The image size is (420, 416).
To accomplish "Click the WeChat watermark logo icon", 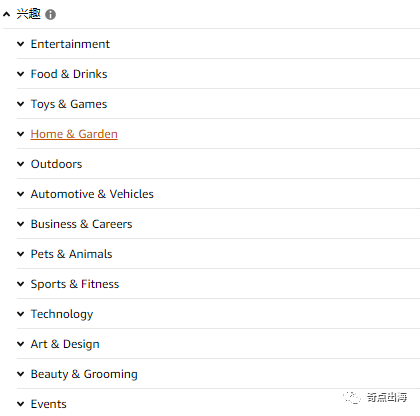I will coord(352,397).
